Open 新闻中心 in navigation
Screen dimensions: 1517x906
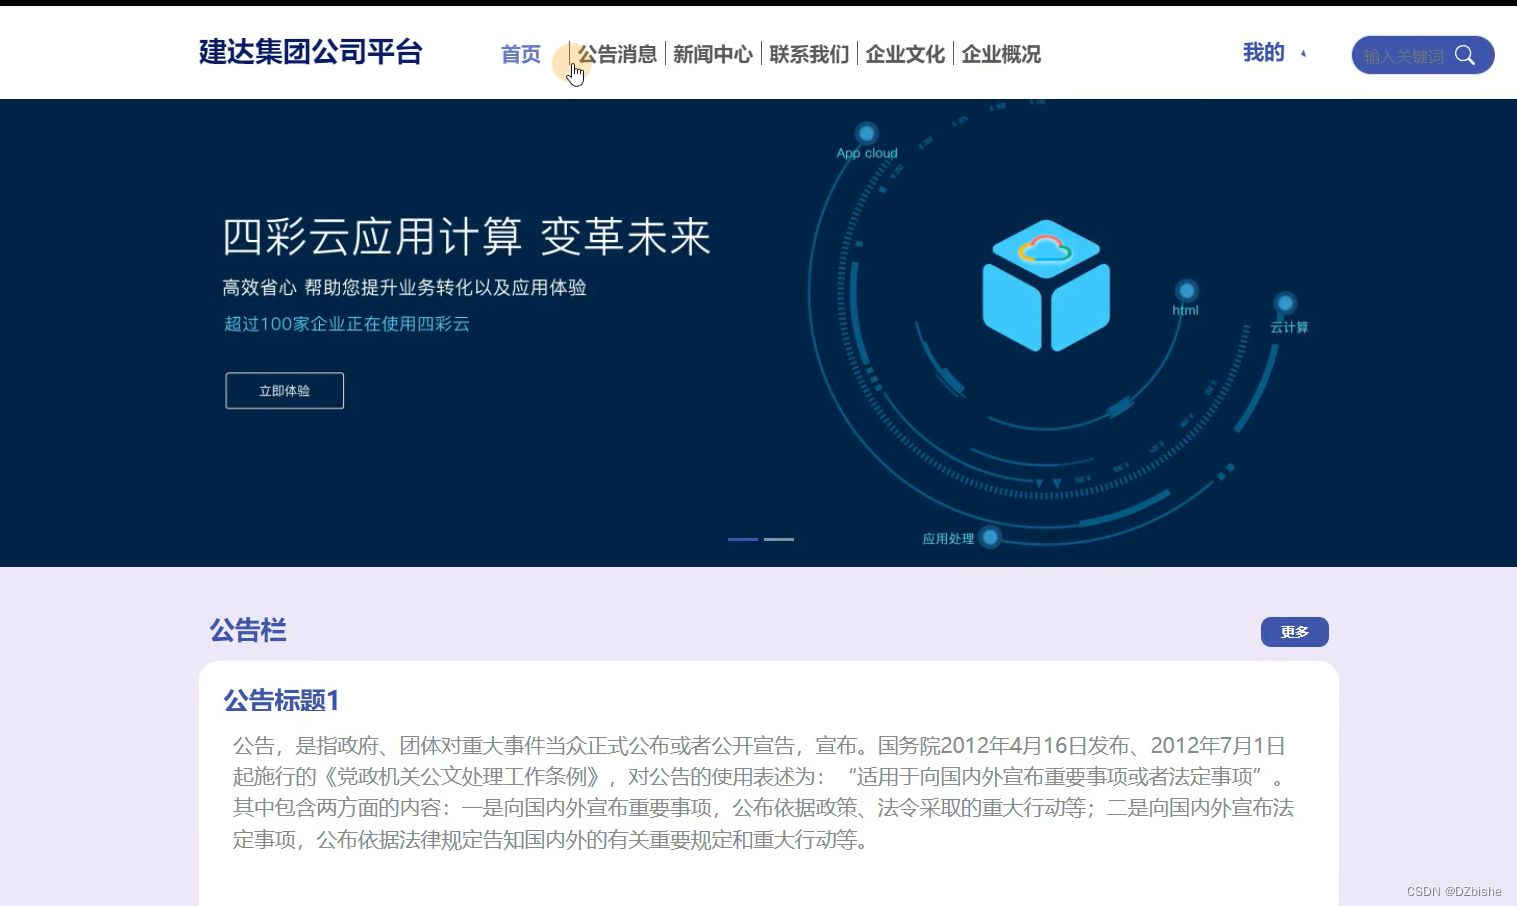713,54
